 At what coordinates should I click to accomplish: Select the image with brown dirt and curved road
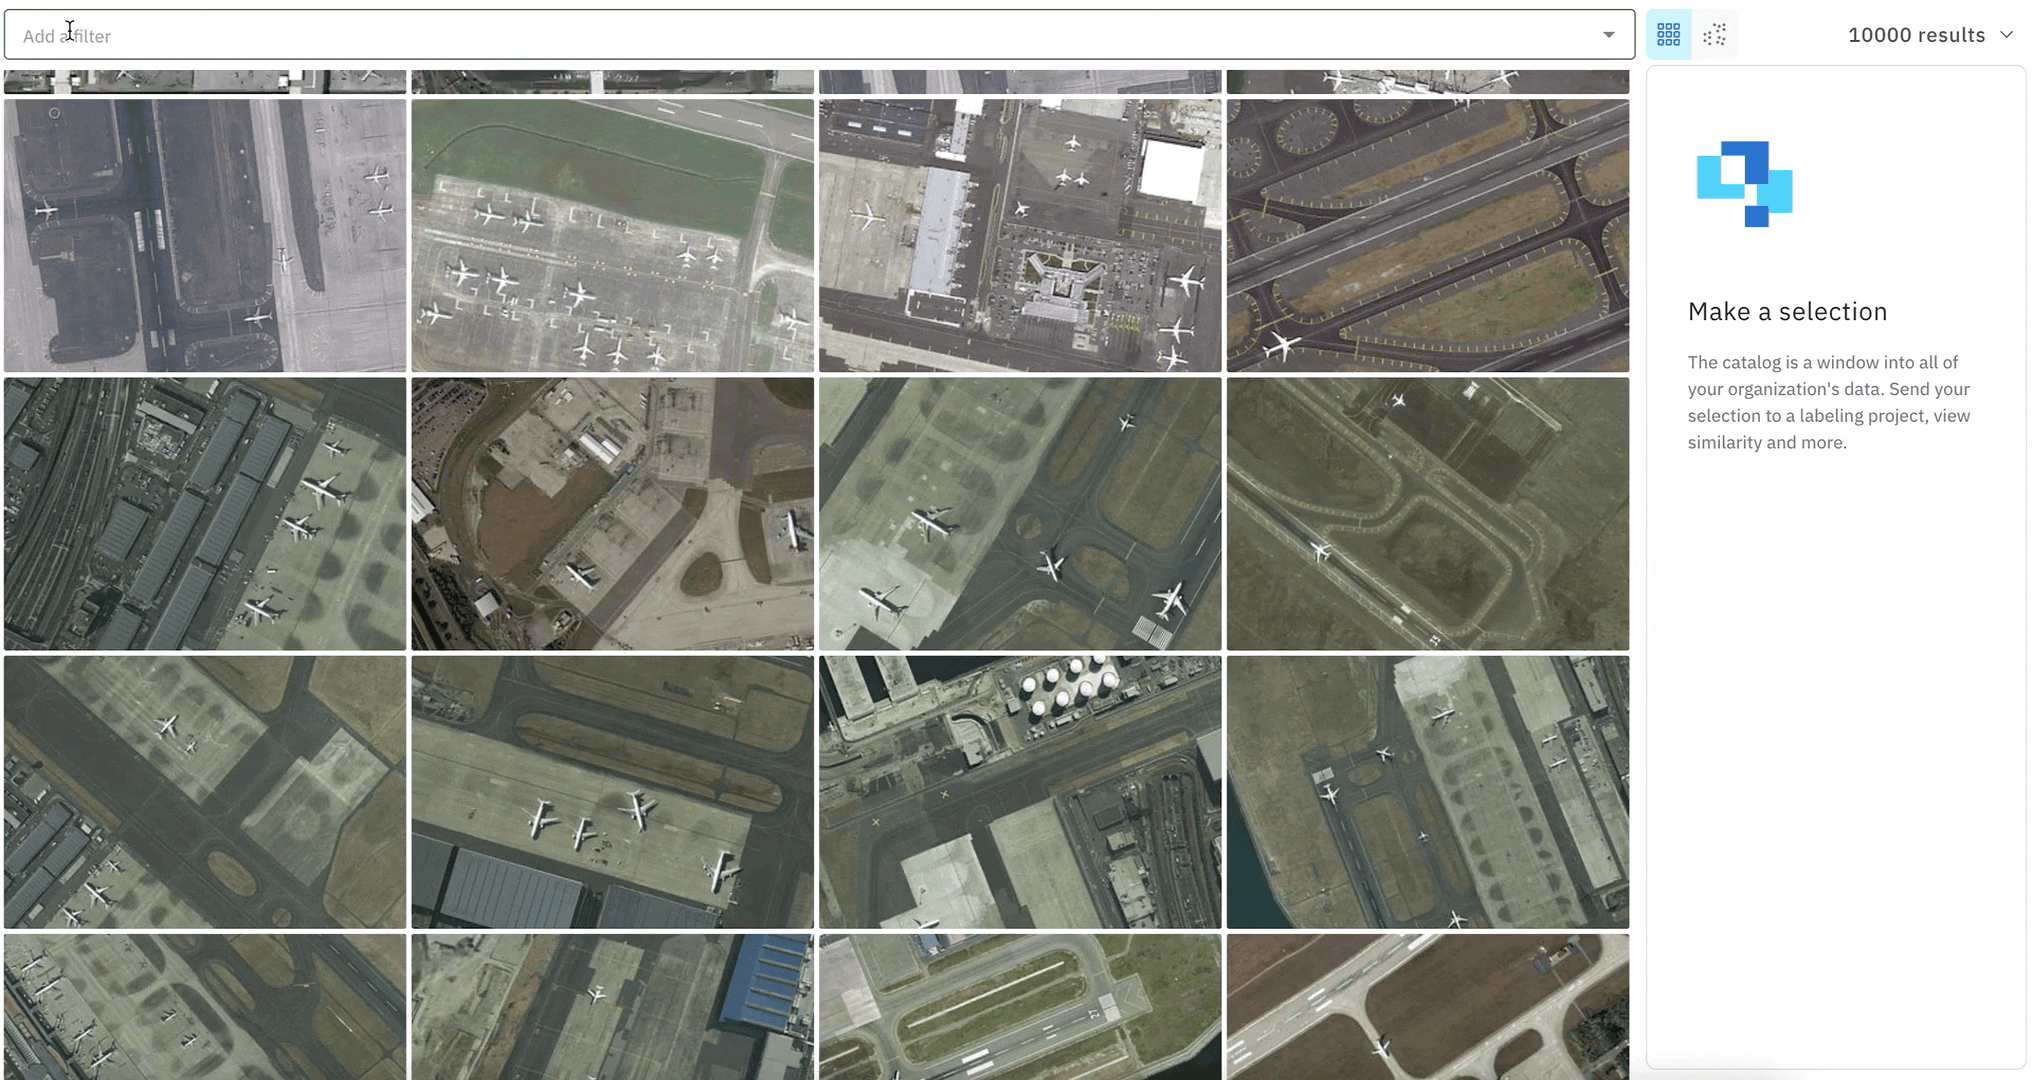pos(612,514)
